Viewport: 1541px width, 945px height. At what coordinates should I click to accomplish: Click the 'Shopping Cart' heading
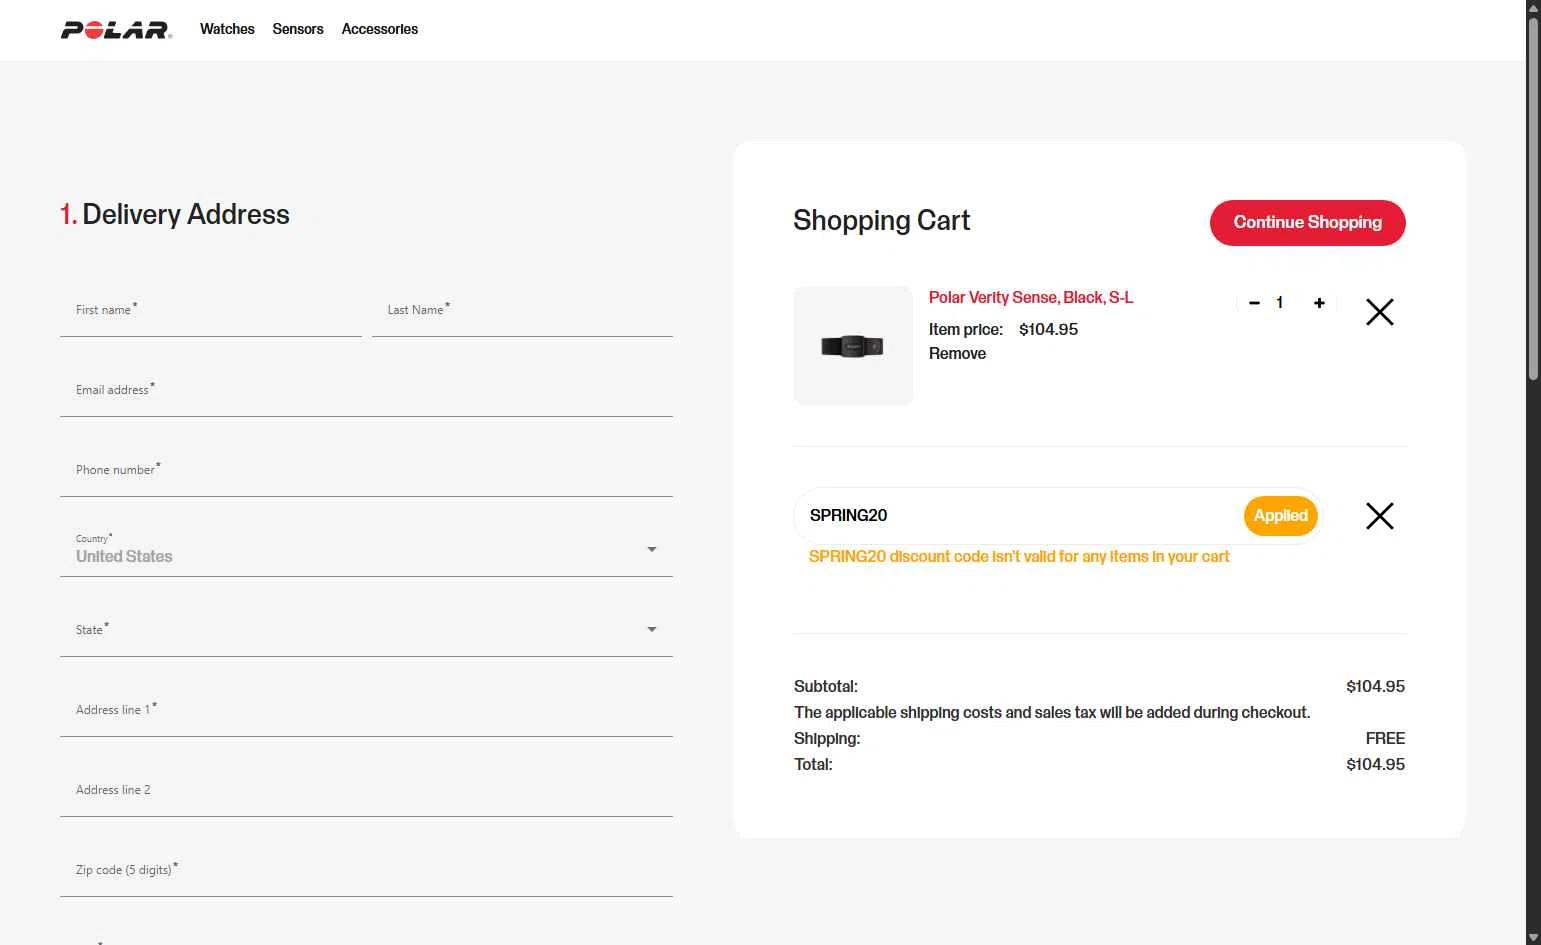click(882, 221)
